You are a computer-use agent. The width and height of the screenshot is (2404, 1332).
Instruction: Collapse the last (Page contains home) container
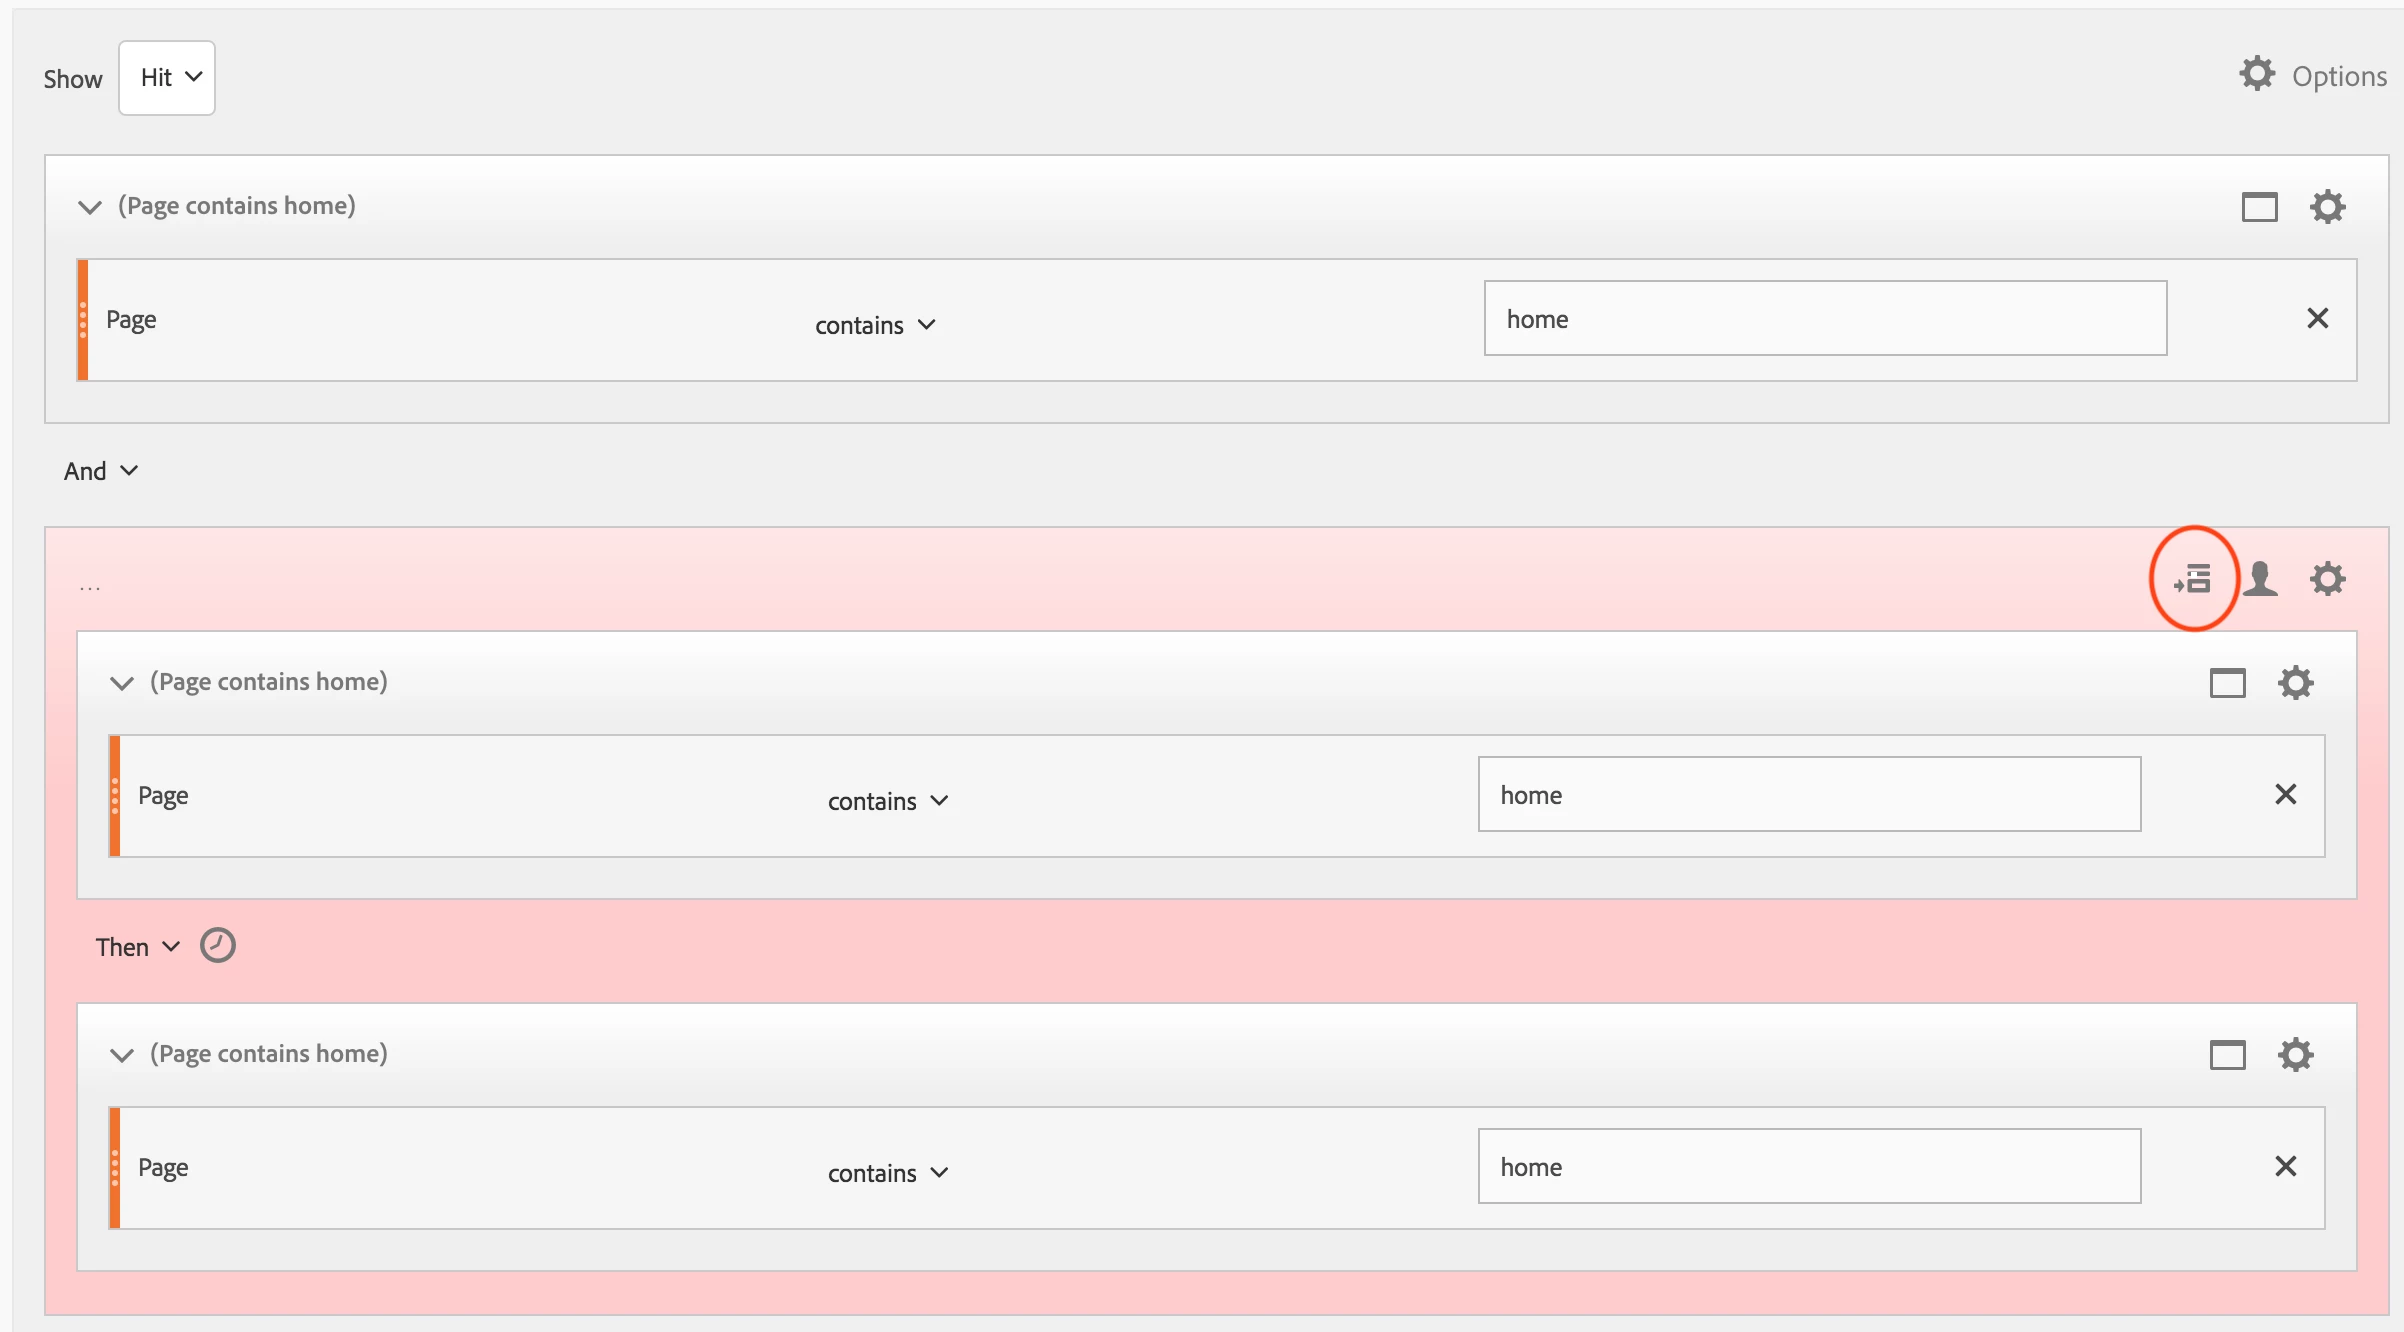point(122,1055)
